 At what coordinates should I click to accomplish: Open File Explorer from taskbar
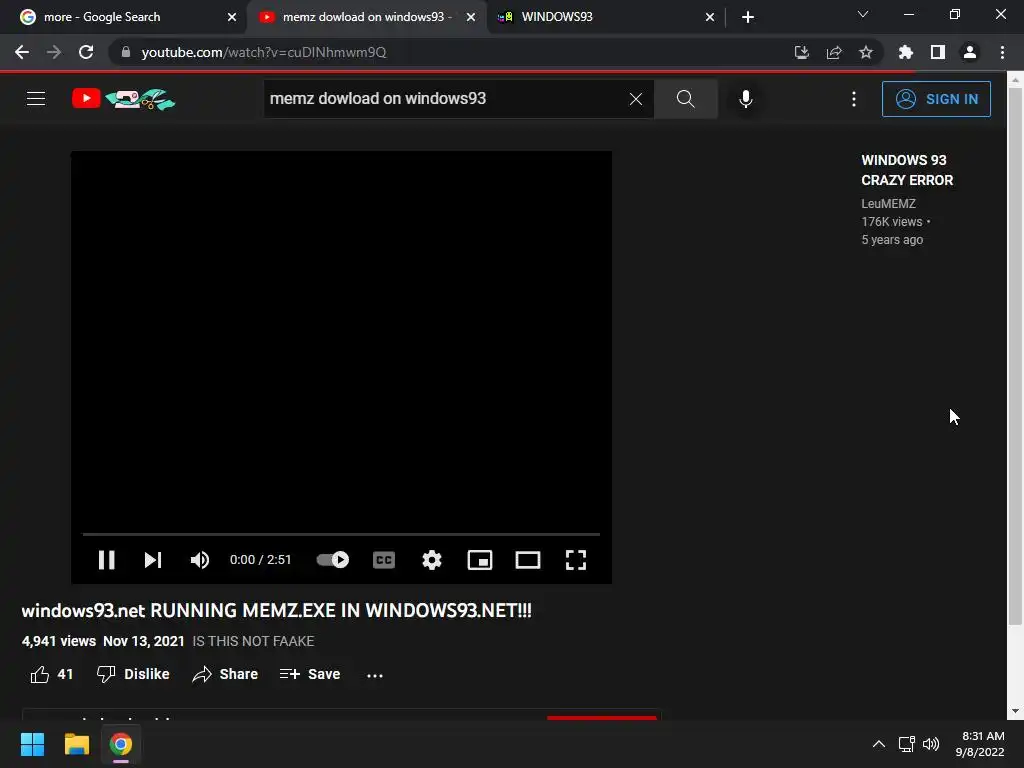[x=76, y=744]
